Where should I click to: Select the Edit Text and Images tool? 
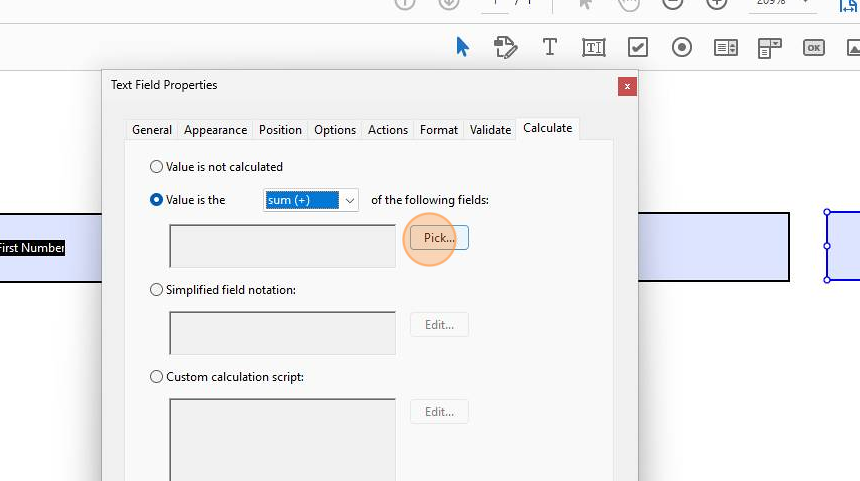point(505,47)
